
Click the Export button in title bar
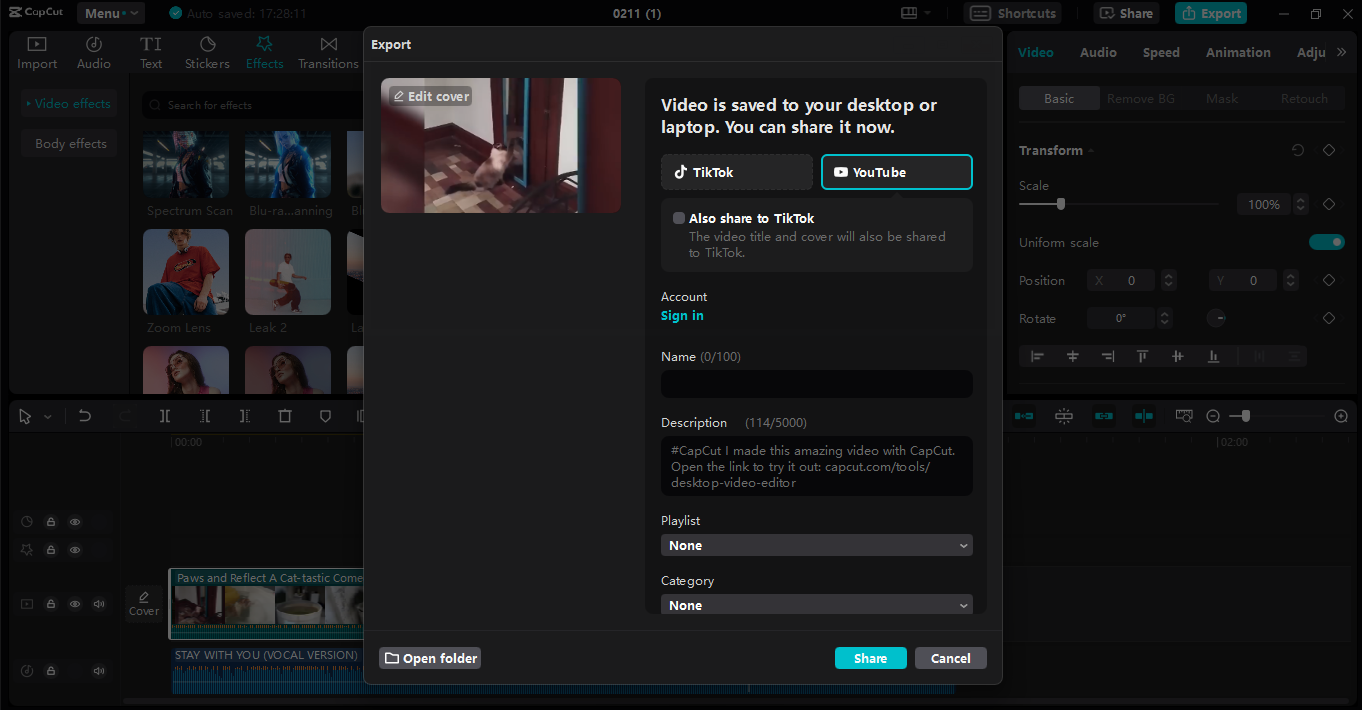(x=1211, y=13)
